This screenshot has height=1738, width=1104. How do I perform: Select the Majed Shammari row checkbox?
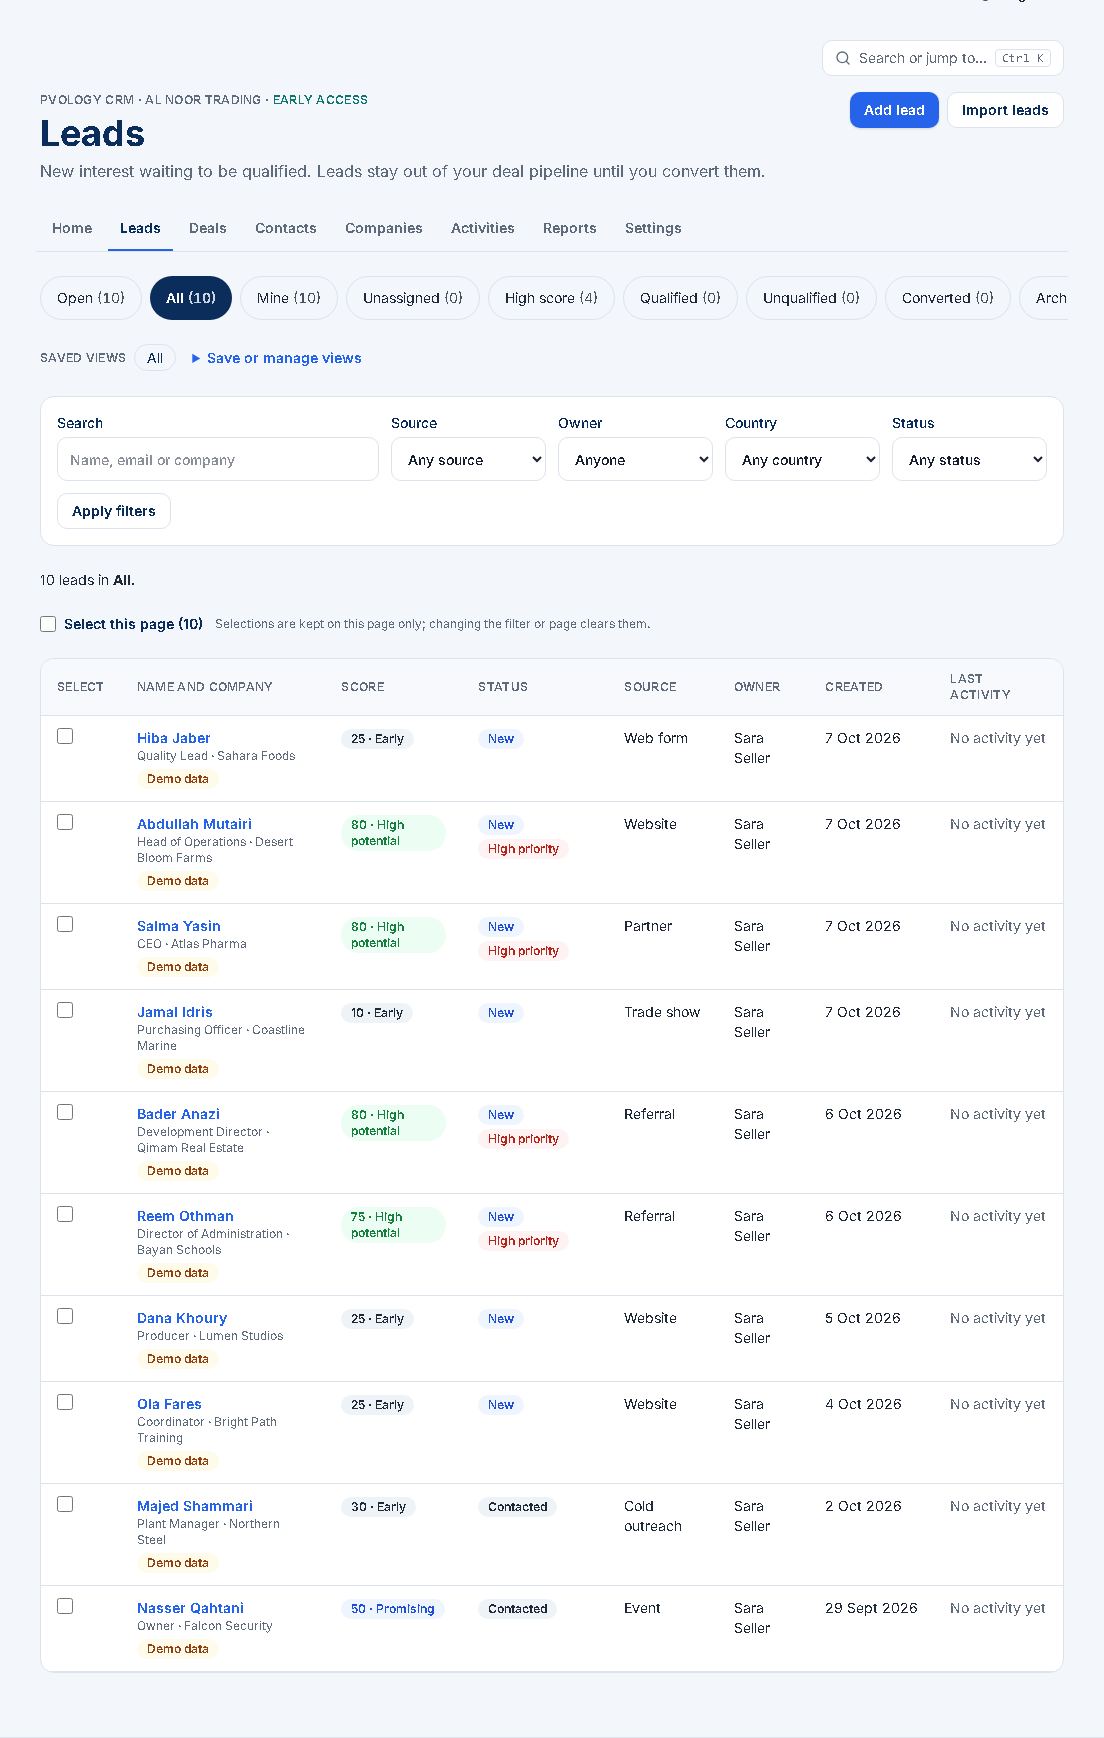tap(65, 1504)
